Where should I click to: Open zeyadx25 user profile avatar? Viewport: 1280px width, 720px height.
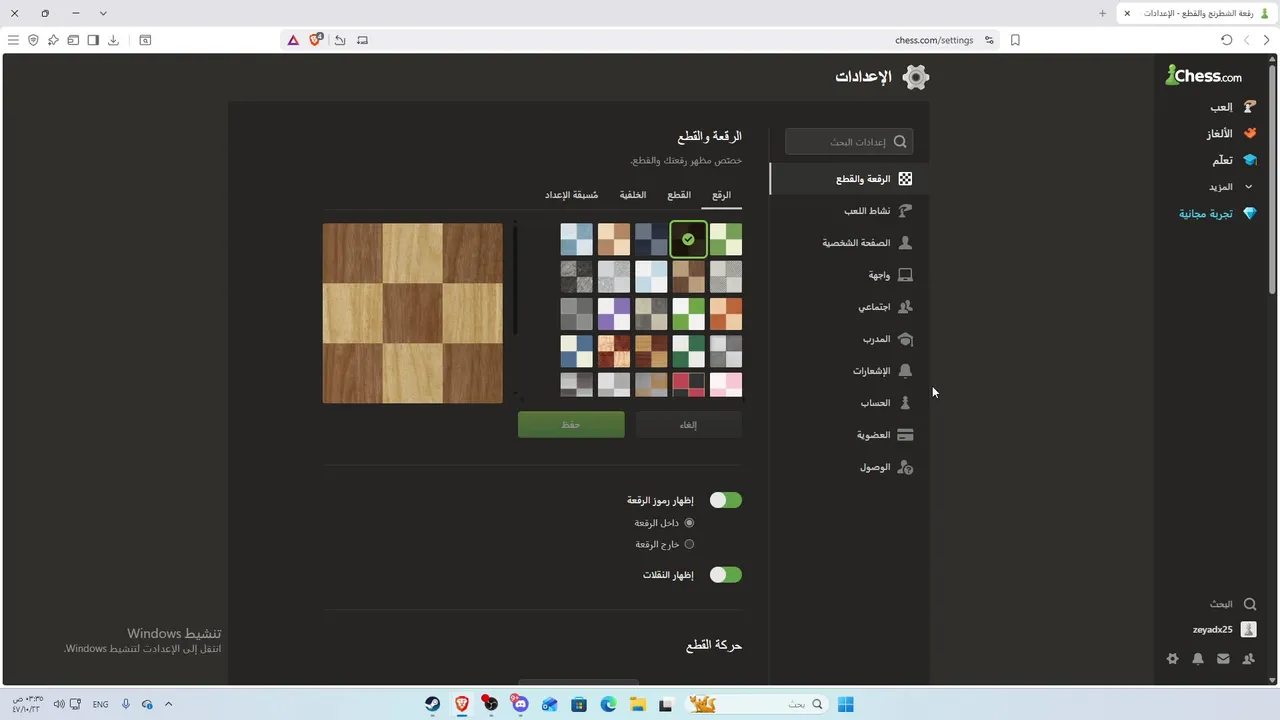[x=1248, y=629]
